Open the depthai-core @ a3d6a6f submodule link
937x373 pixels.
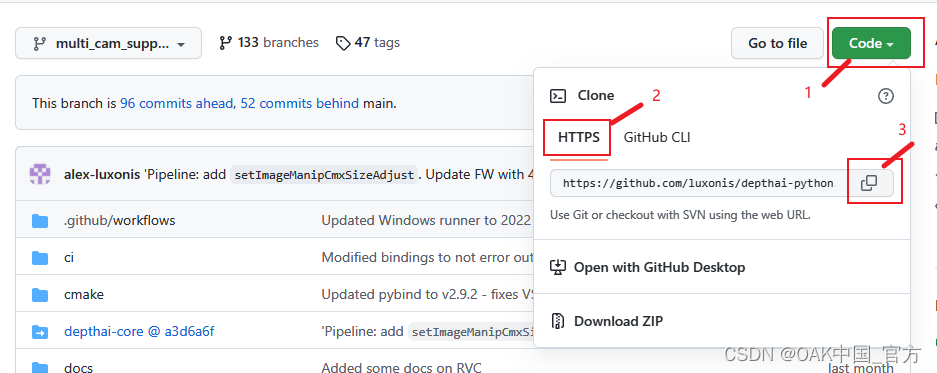(139, 331)
